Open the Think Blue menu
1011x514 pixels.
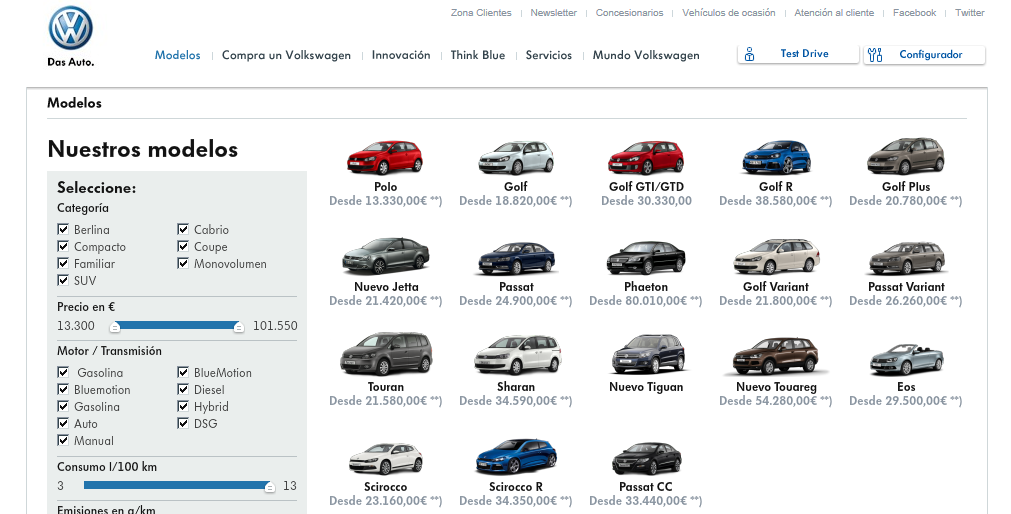click(478, 55)
